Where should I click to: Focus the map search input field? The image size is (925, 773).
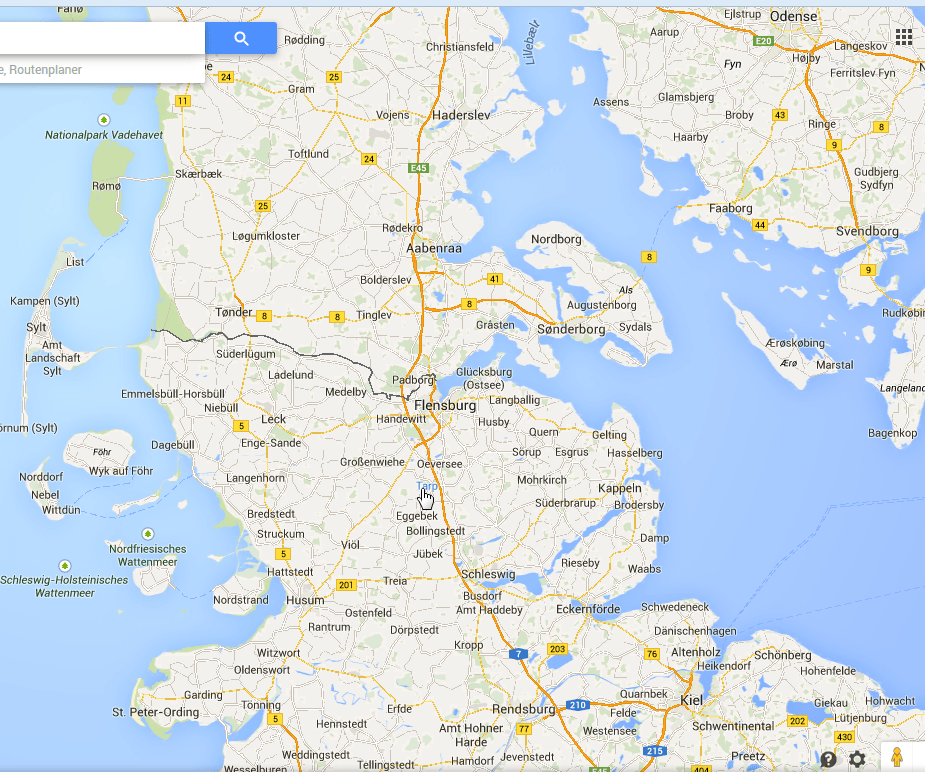[103, 38]
